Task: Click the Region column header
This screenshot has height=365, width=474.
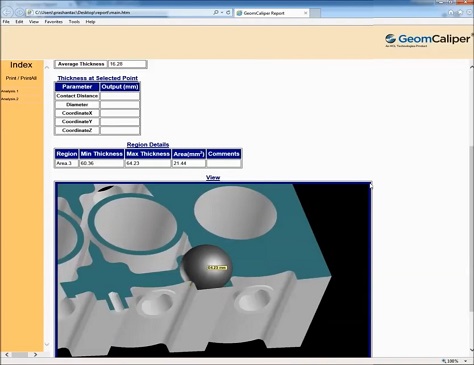Action: tap(67, 154)
